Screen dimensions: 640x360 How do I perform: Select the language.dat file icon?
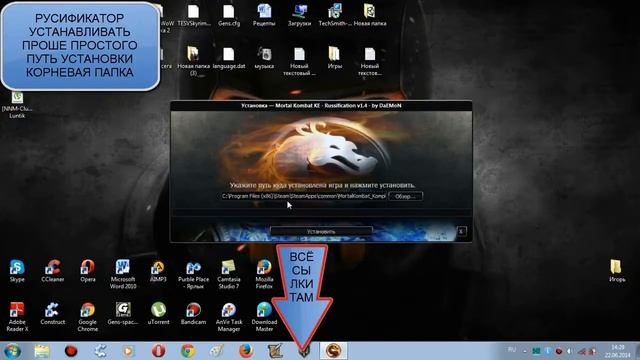tap(229, 58)
